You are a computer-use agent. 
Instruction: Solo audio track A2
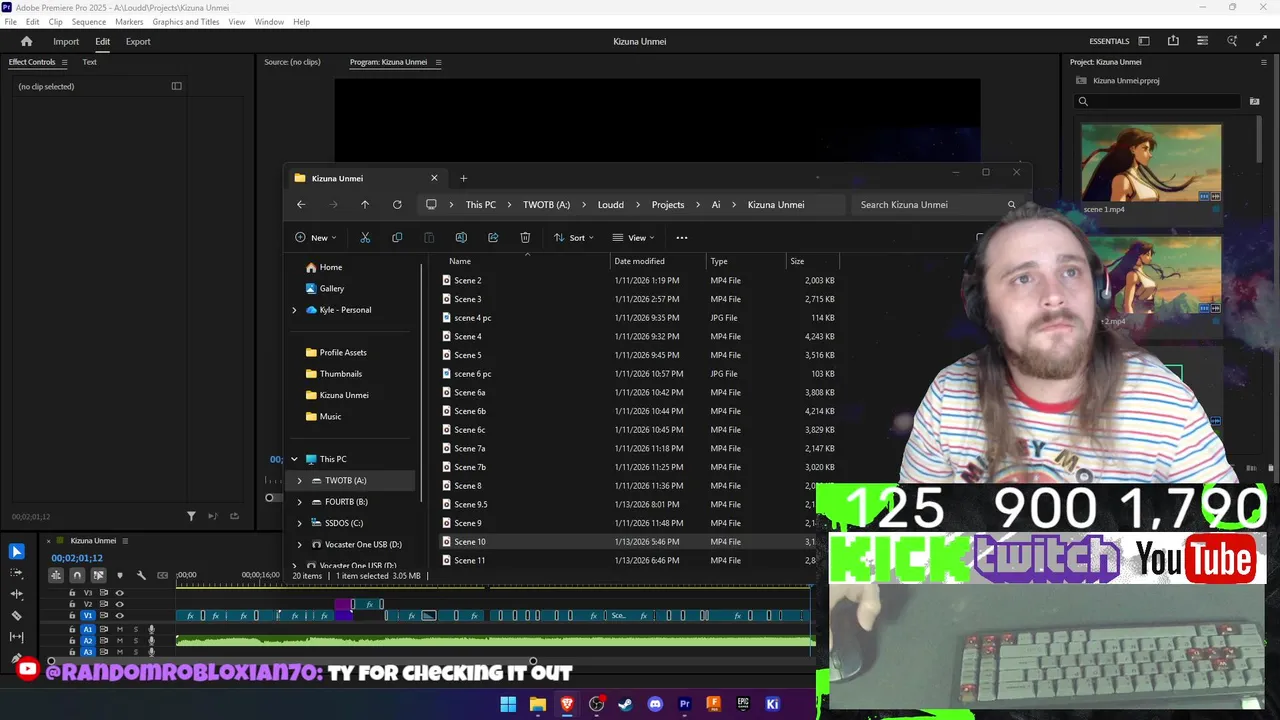click(136, 641)
